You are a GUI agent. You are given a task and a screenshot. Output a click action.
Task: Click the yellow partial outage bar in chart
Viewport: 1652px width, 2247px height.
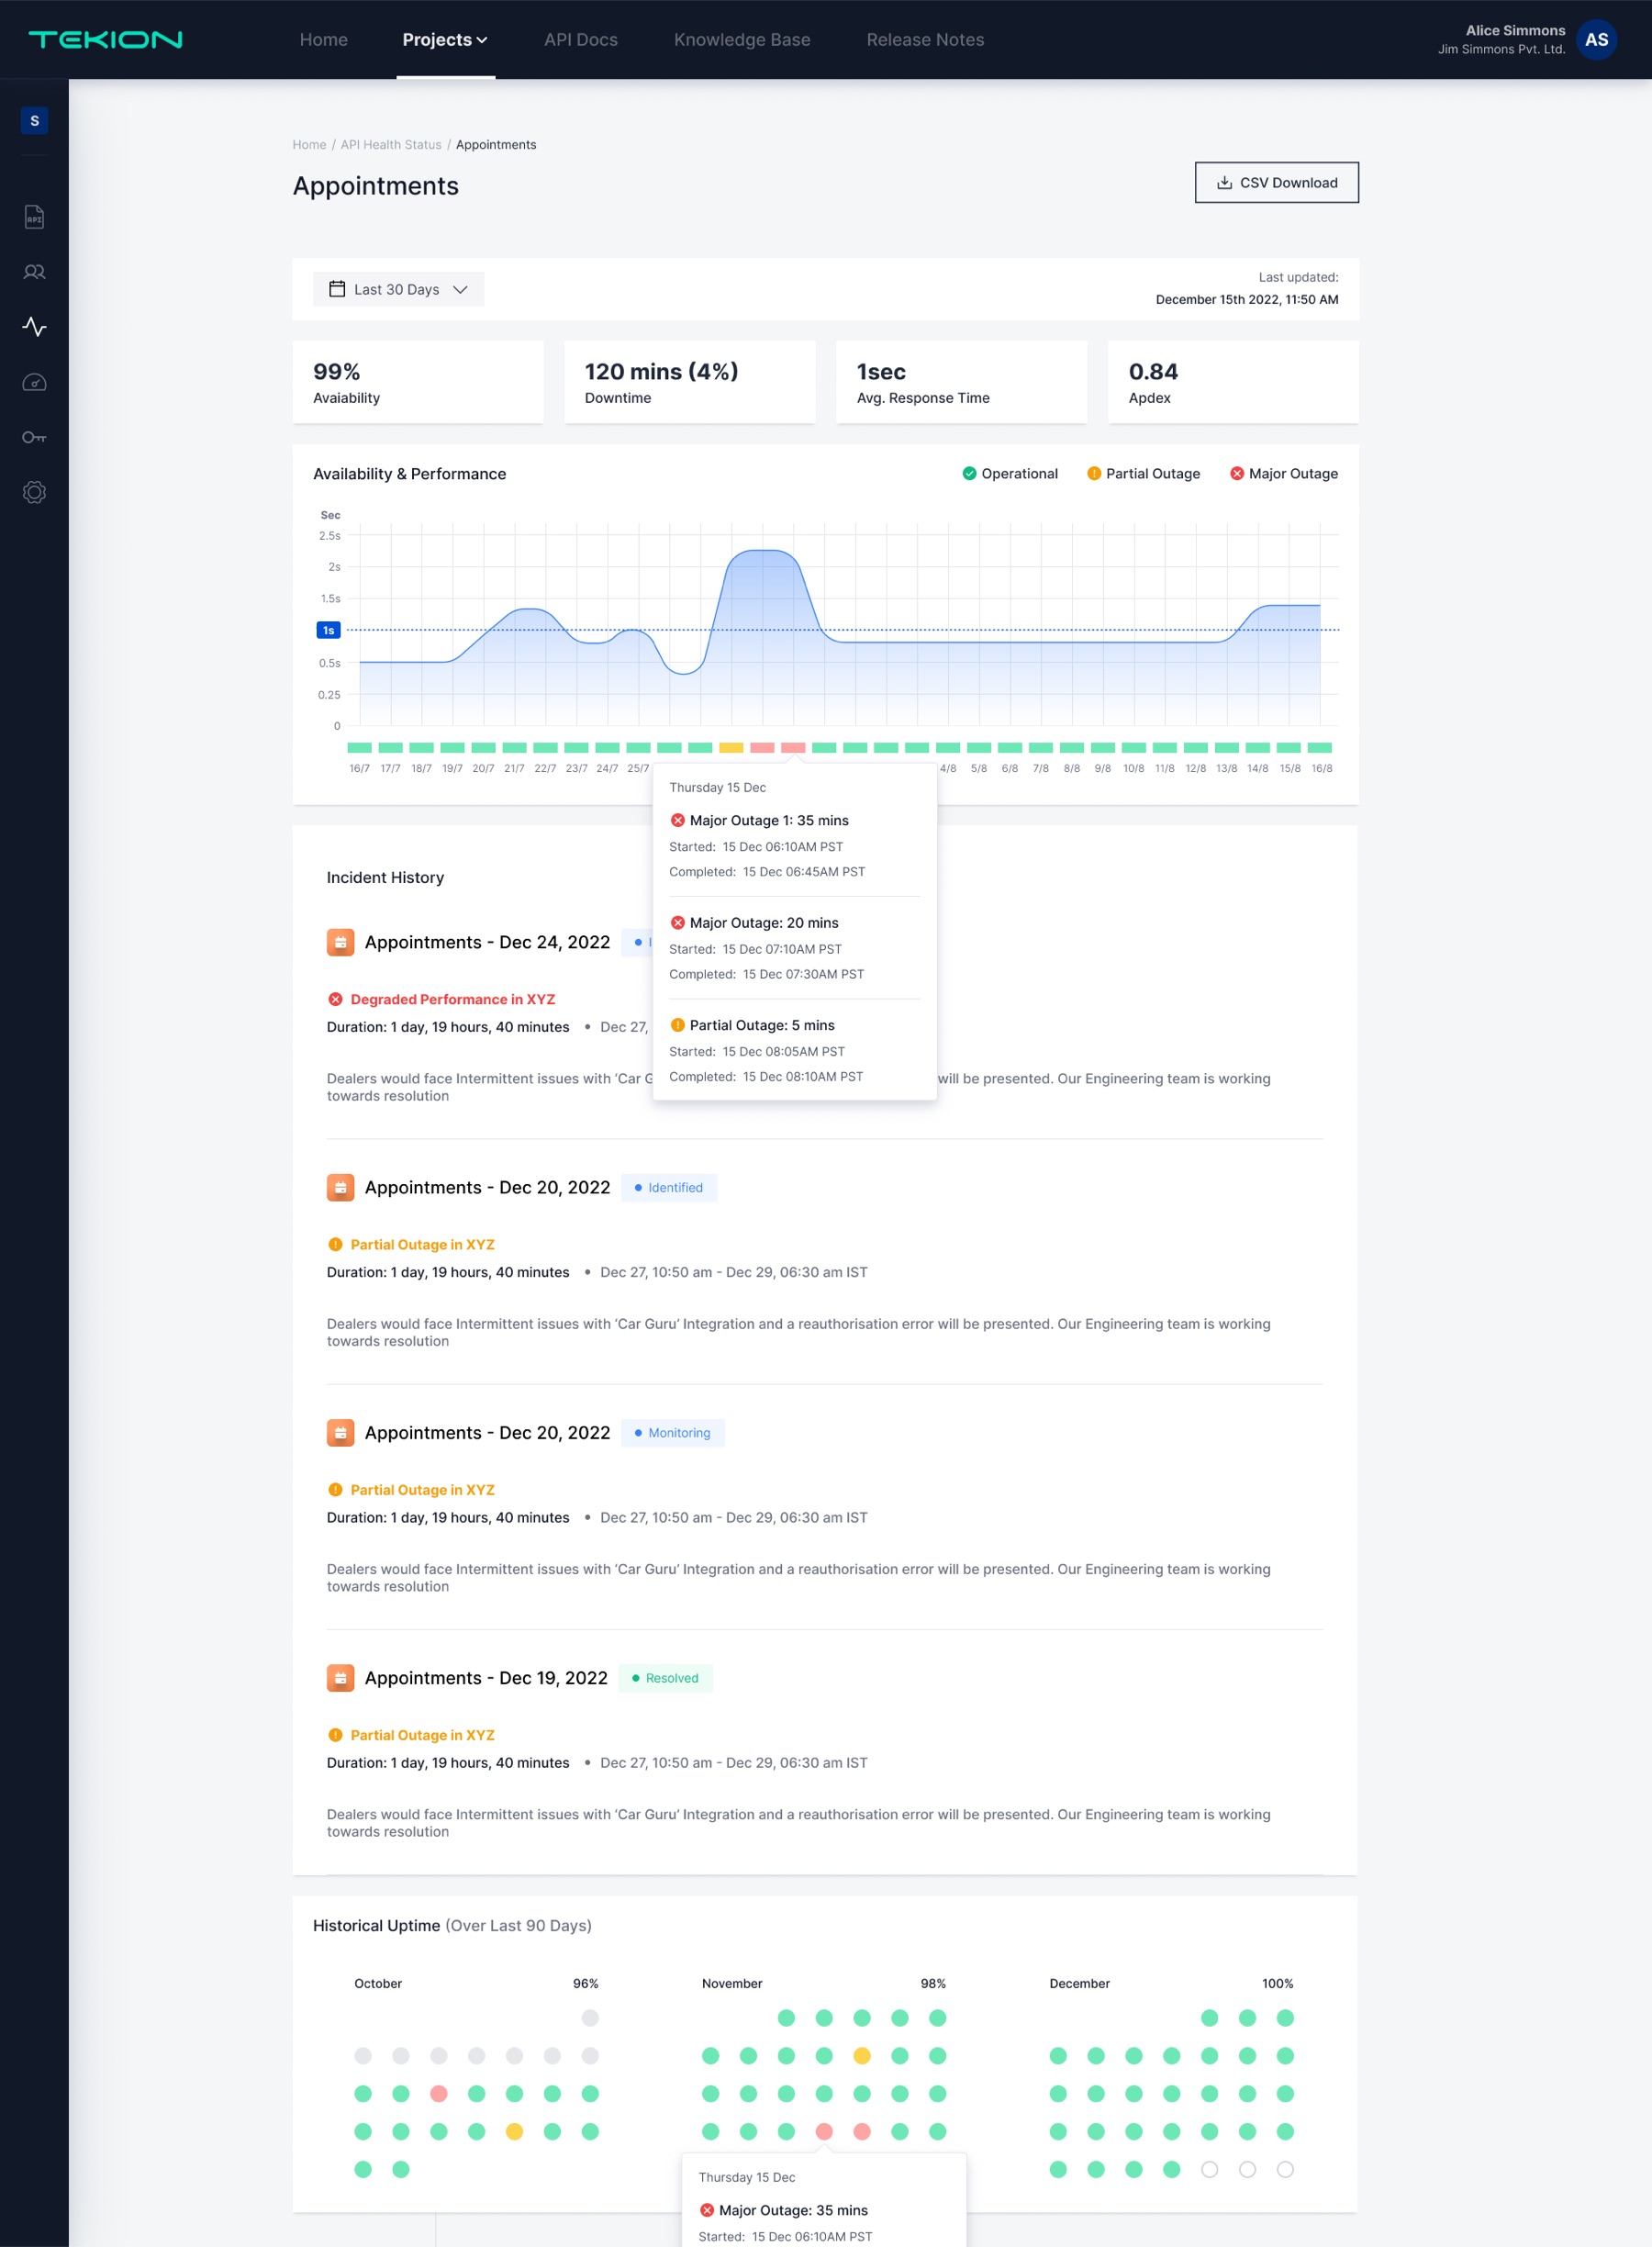point(731,748)
